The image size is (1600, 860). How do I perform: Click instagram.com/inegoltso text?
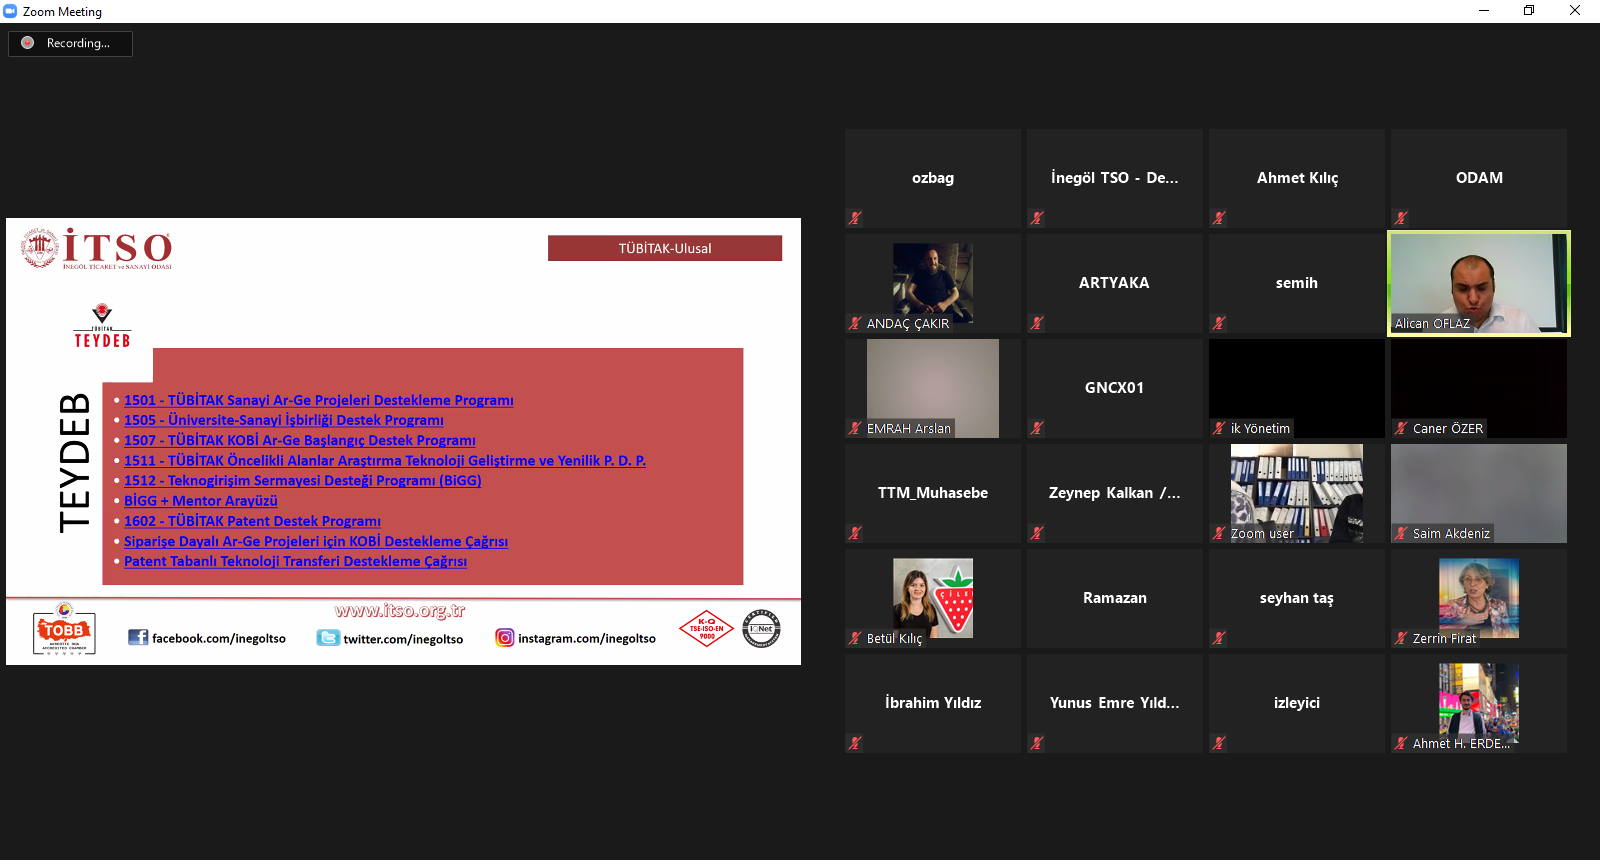(587, 638)
